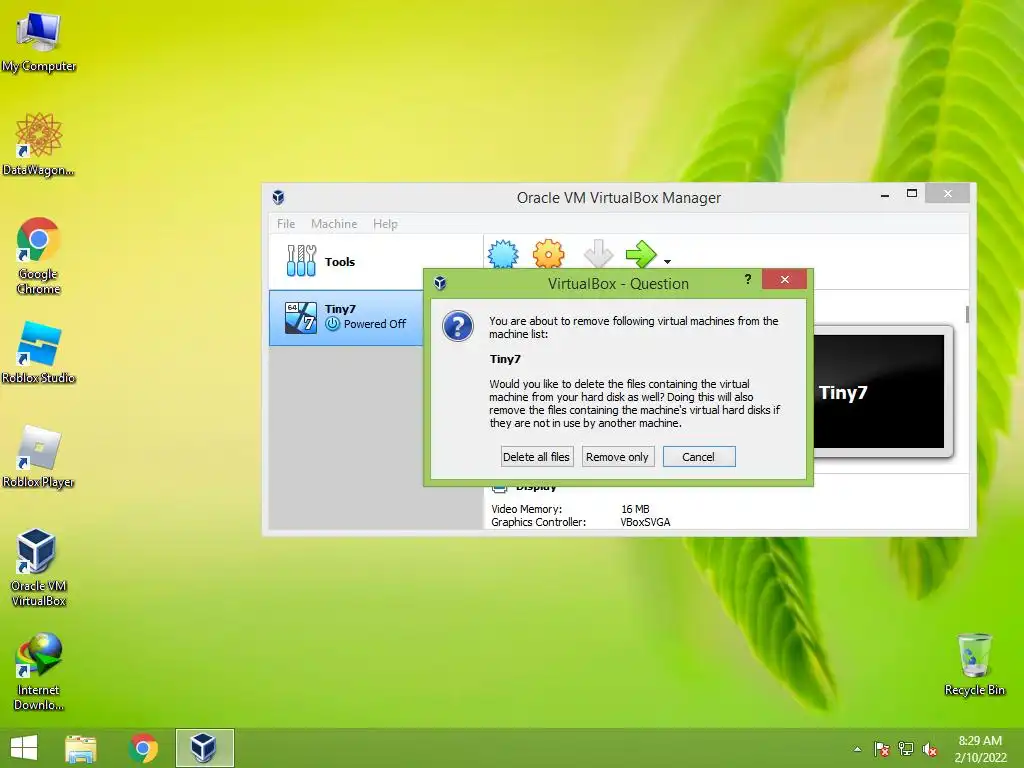Click the cube icon in the Question dialog title
Image resolution: width=1024 pixels, height=768 pixels.
click(x=440, y=283)
